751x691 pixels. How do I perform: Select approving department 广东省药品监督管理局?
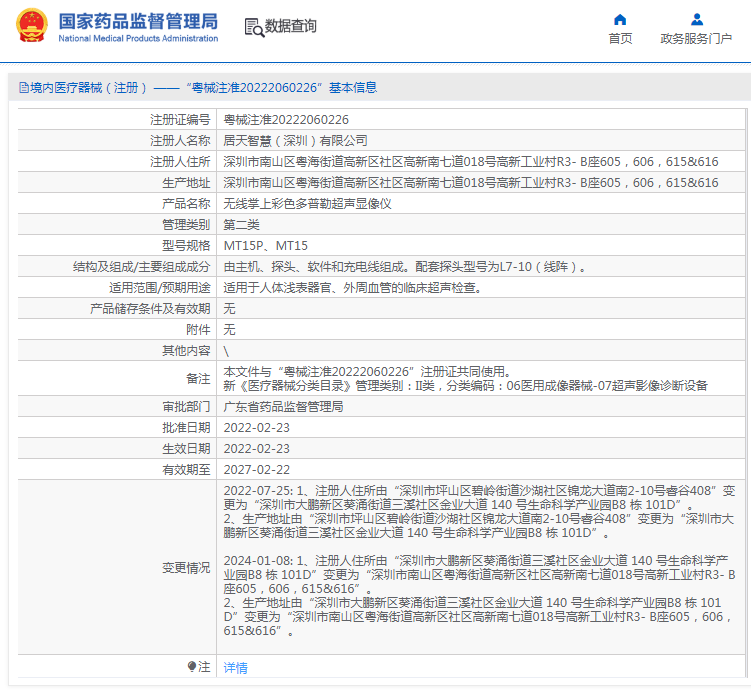click(284, 407)
